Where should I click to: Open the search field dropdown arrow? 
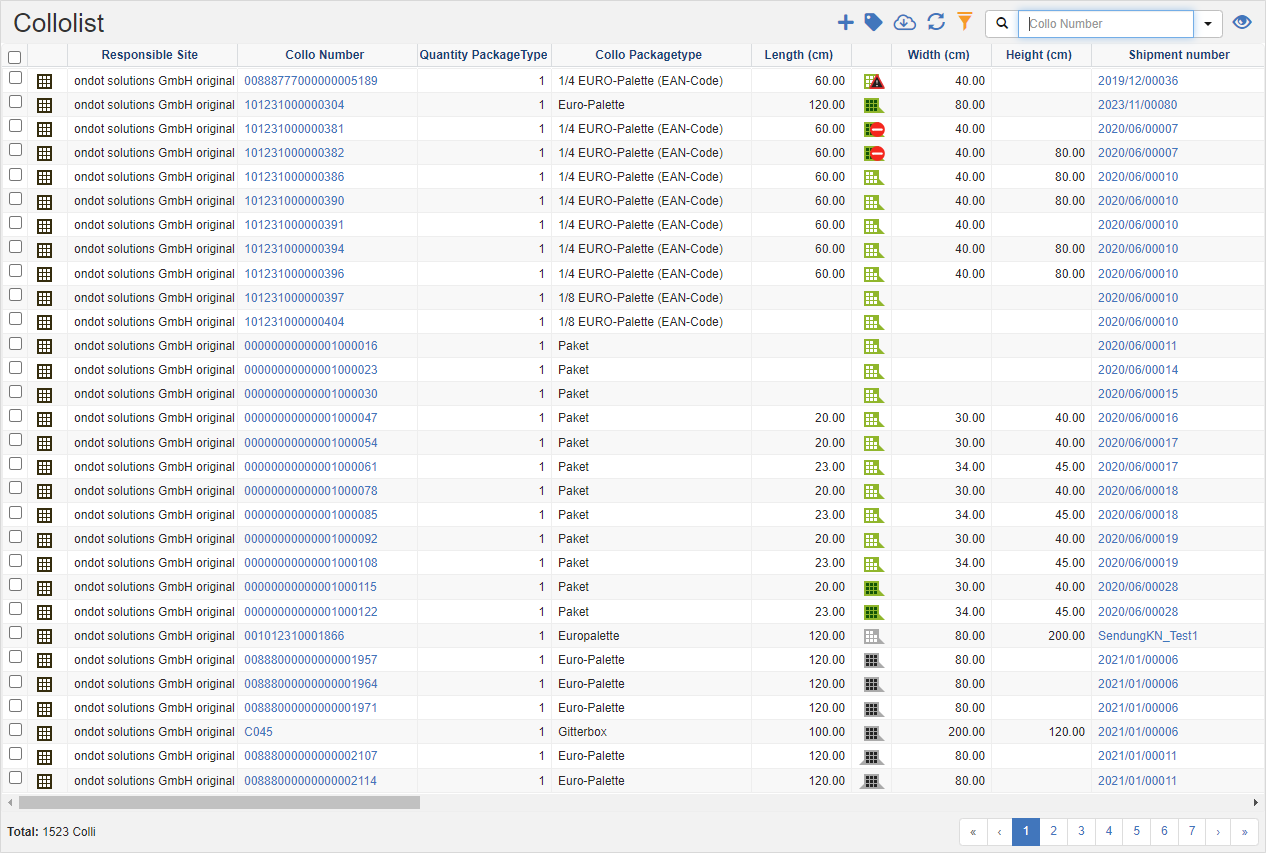pyautogui.click(x=1208, y=24)
